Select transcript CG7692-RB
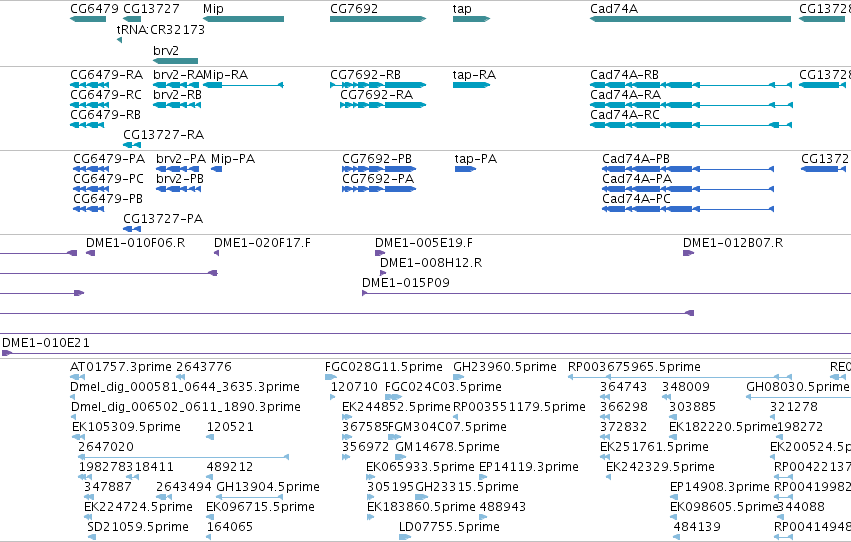The width and height of the screenshot is (851, 542). (x=365, y=75)
